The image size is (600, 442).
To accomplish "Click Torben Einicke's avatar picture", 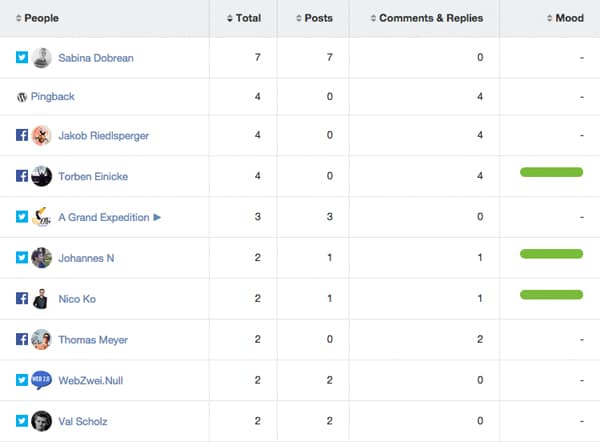I will [x=41, y=176].
